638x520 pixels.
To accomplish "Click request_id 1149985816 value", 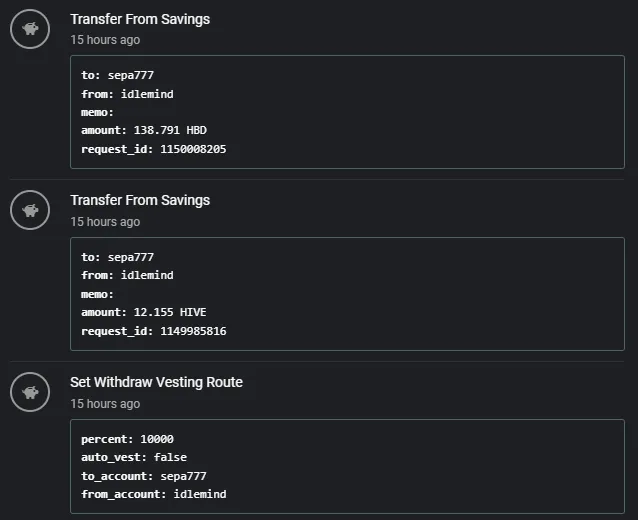I will pos(193,331).
